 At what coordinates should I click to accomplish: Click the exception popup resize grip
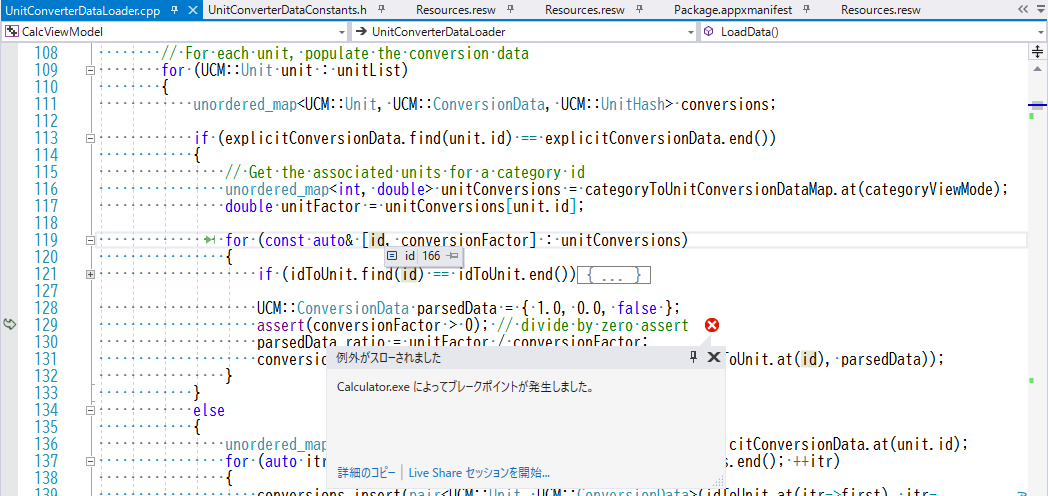(719, 481)
